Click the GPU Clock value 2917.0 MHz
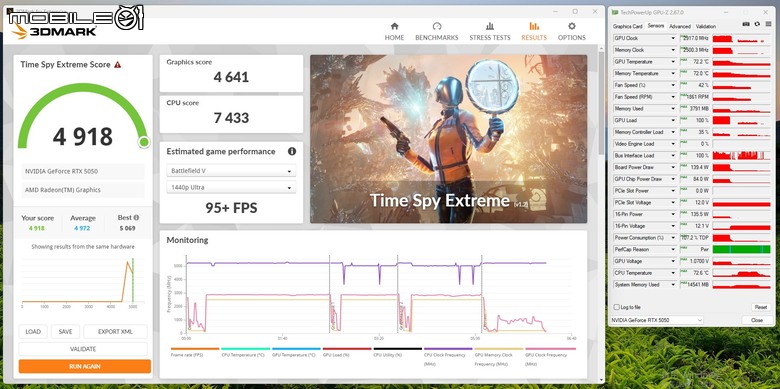 click(694, 38)
